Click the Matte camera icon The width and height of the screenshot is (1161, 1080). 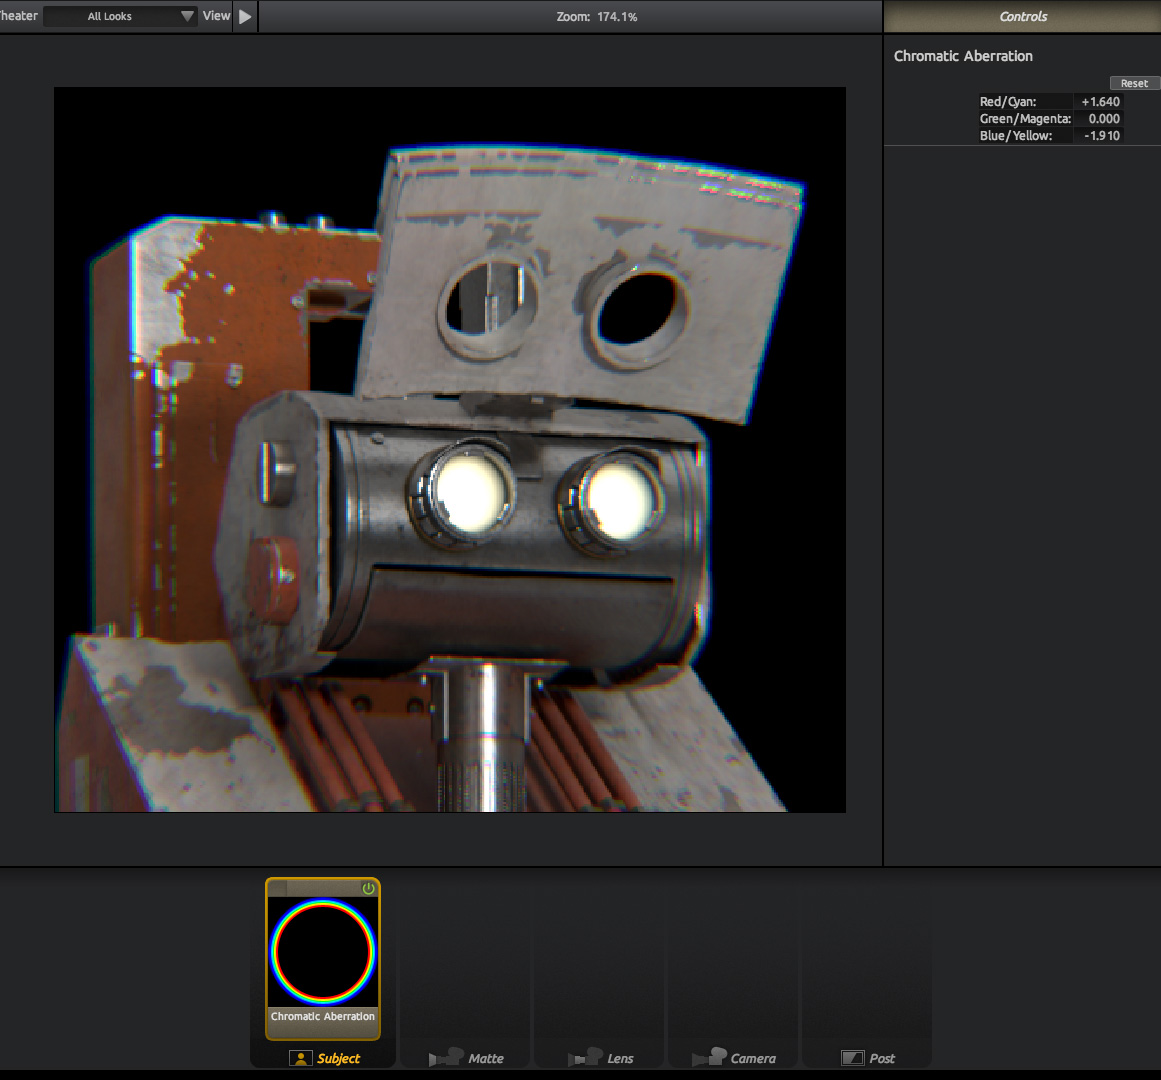tap(446, 1058)
